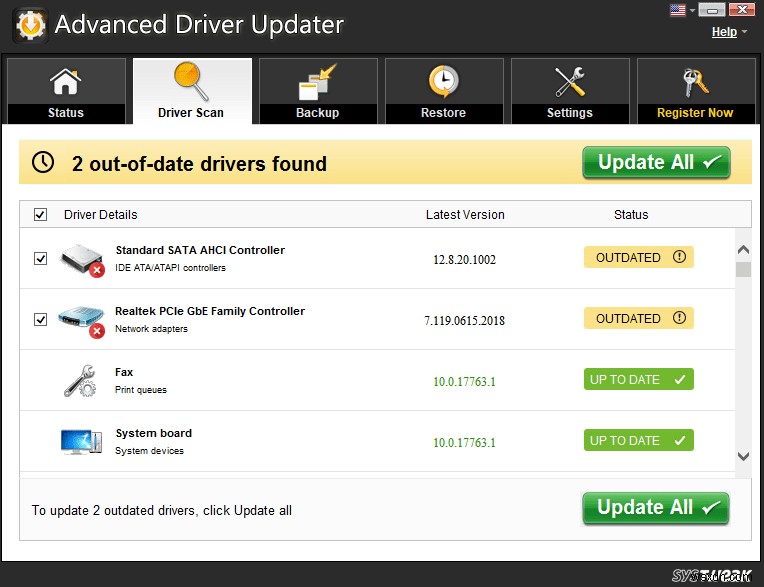Uncheck the Standard SATA AHCI Controller checkbox

[40, 258]
